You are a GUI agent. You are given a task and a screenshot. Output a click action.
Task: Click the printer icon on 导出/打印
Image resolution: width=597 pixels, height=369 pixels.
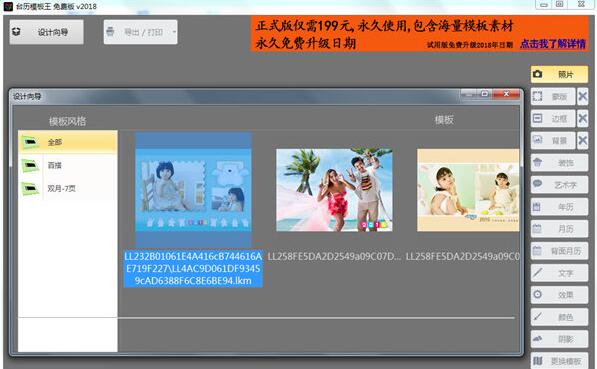coord(110,32)
